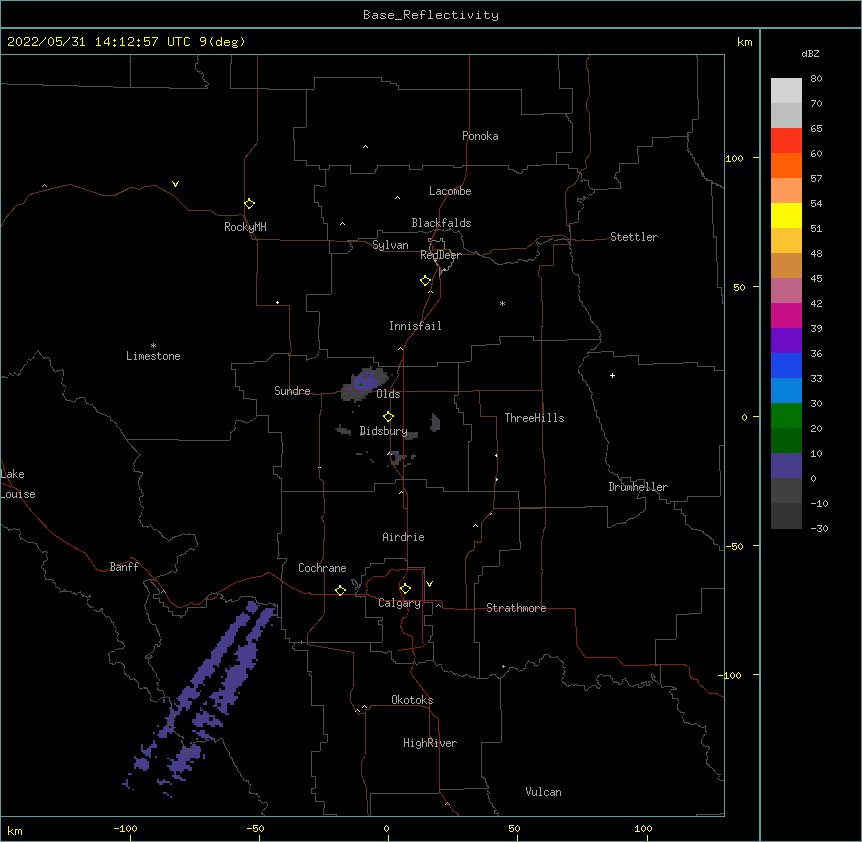
Task: Click the Stettler city label
Action: pos(634,237)
